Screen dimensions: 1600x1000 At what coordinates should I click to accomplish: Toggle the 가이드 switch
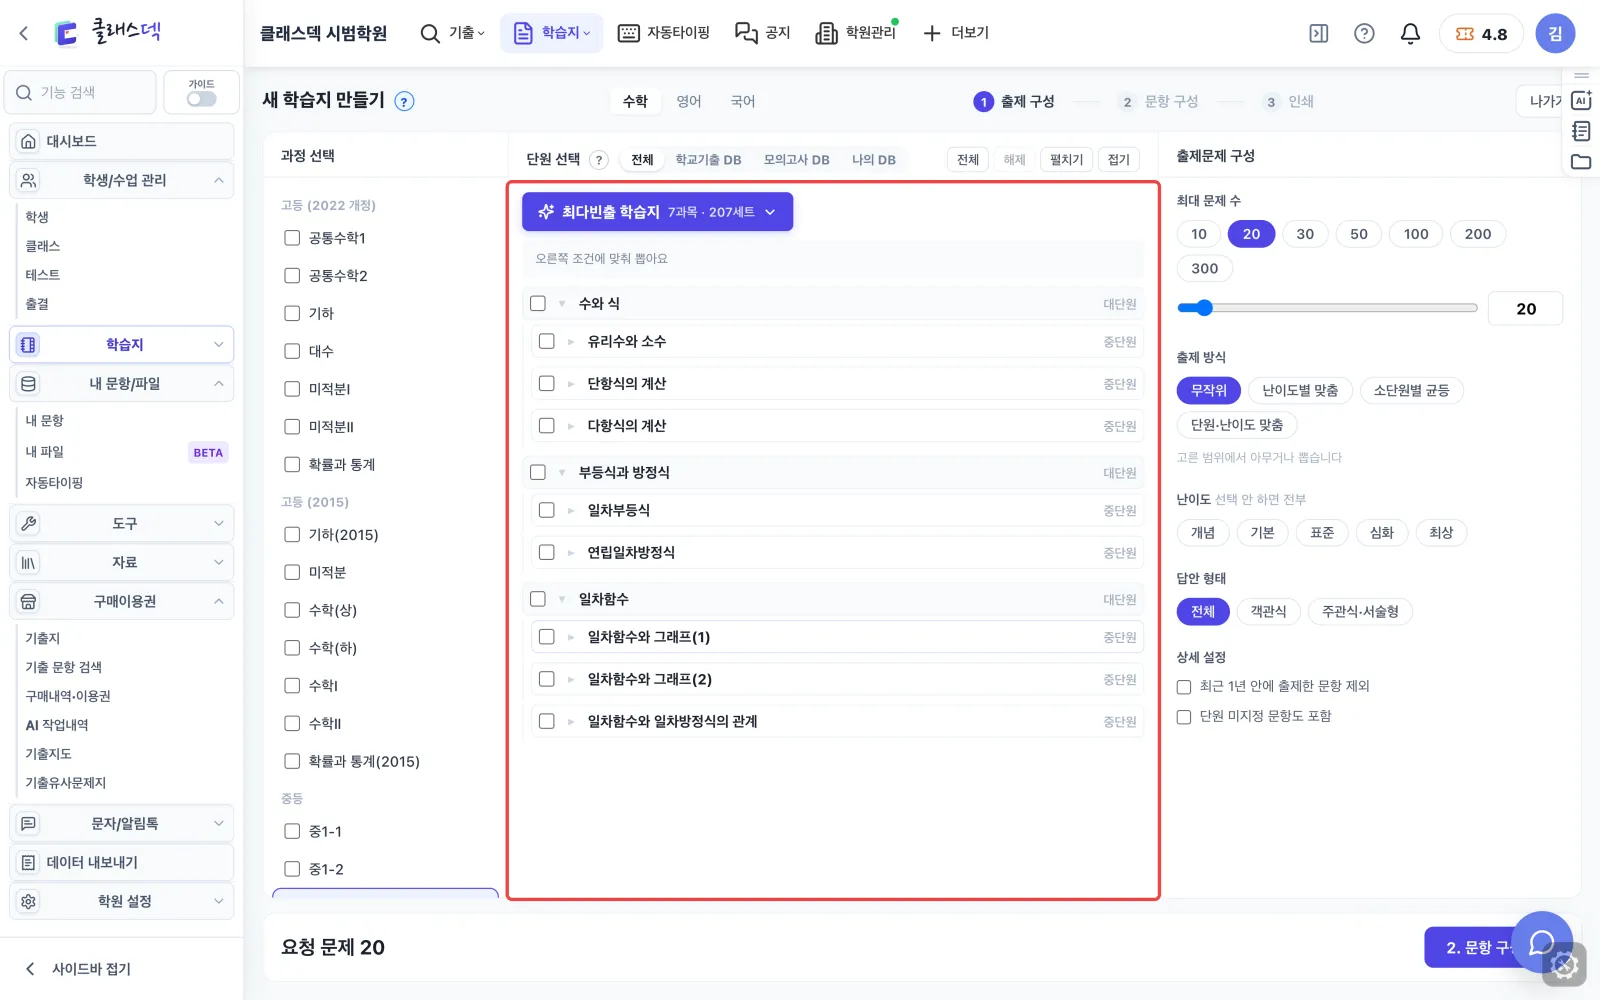pyautogui.click(x=201, y=99)
